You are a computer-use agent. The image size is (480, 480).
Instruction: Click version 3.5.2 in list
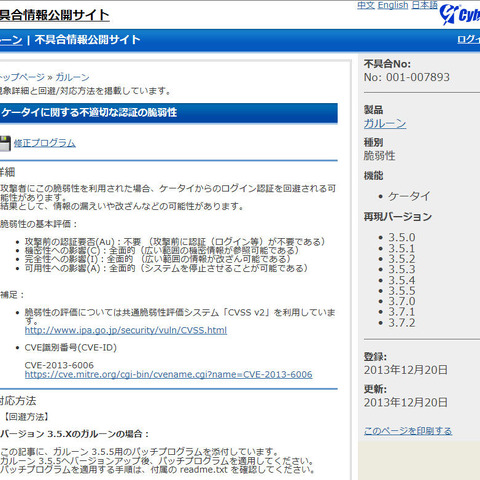click(402, 259)
